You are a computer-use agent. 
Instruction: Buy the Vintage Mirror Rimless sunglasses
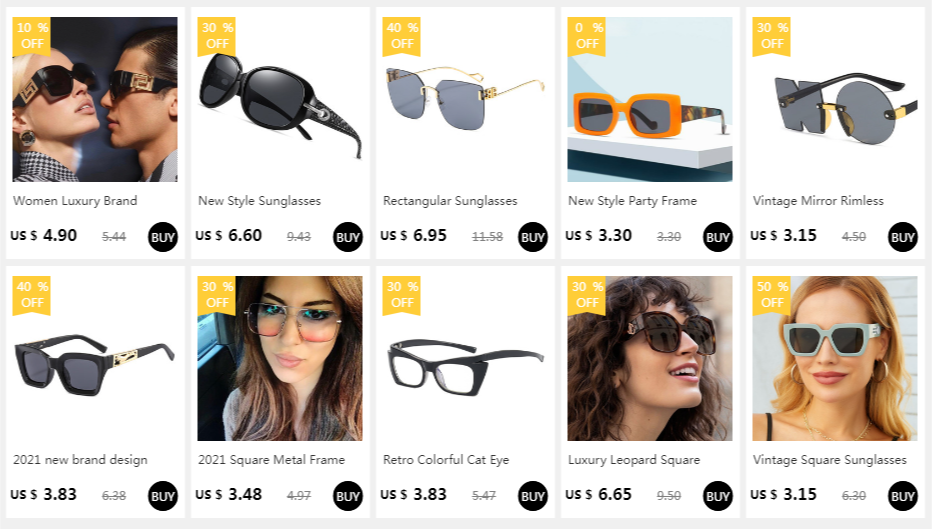tap(902, 237)
